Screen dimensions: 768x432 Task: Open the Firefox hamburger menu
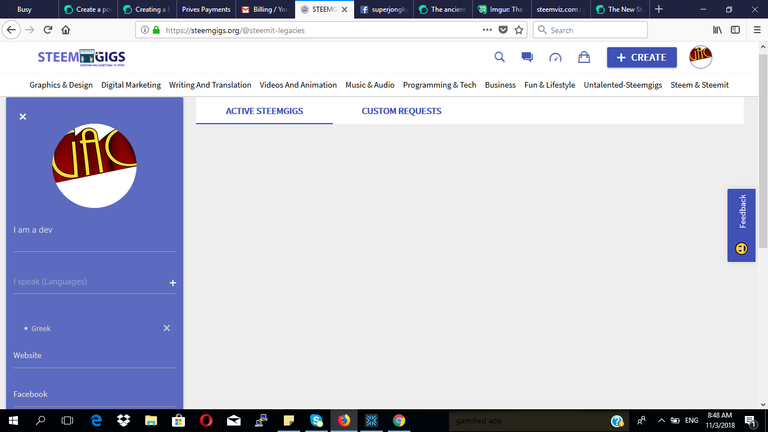click(757, 30)
